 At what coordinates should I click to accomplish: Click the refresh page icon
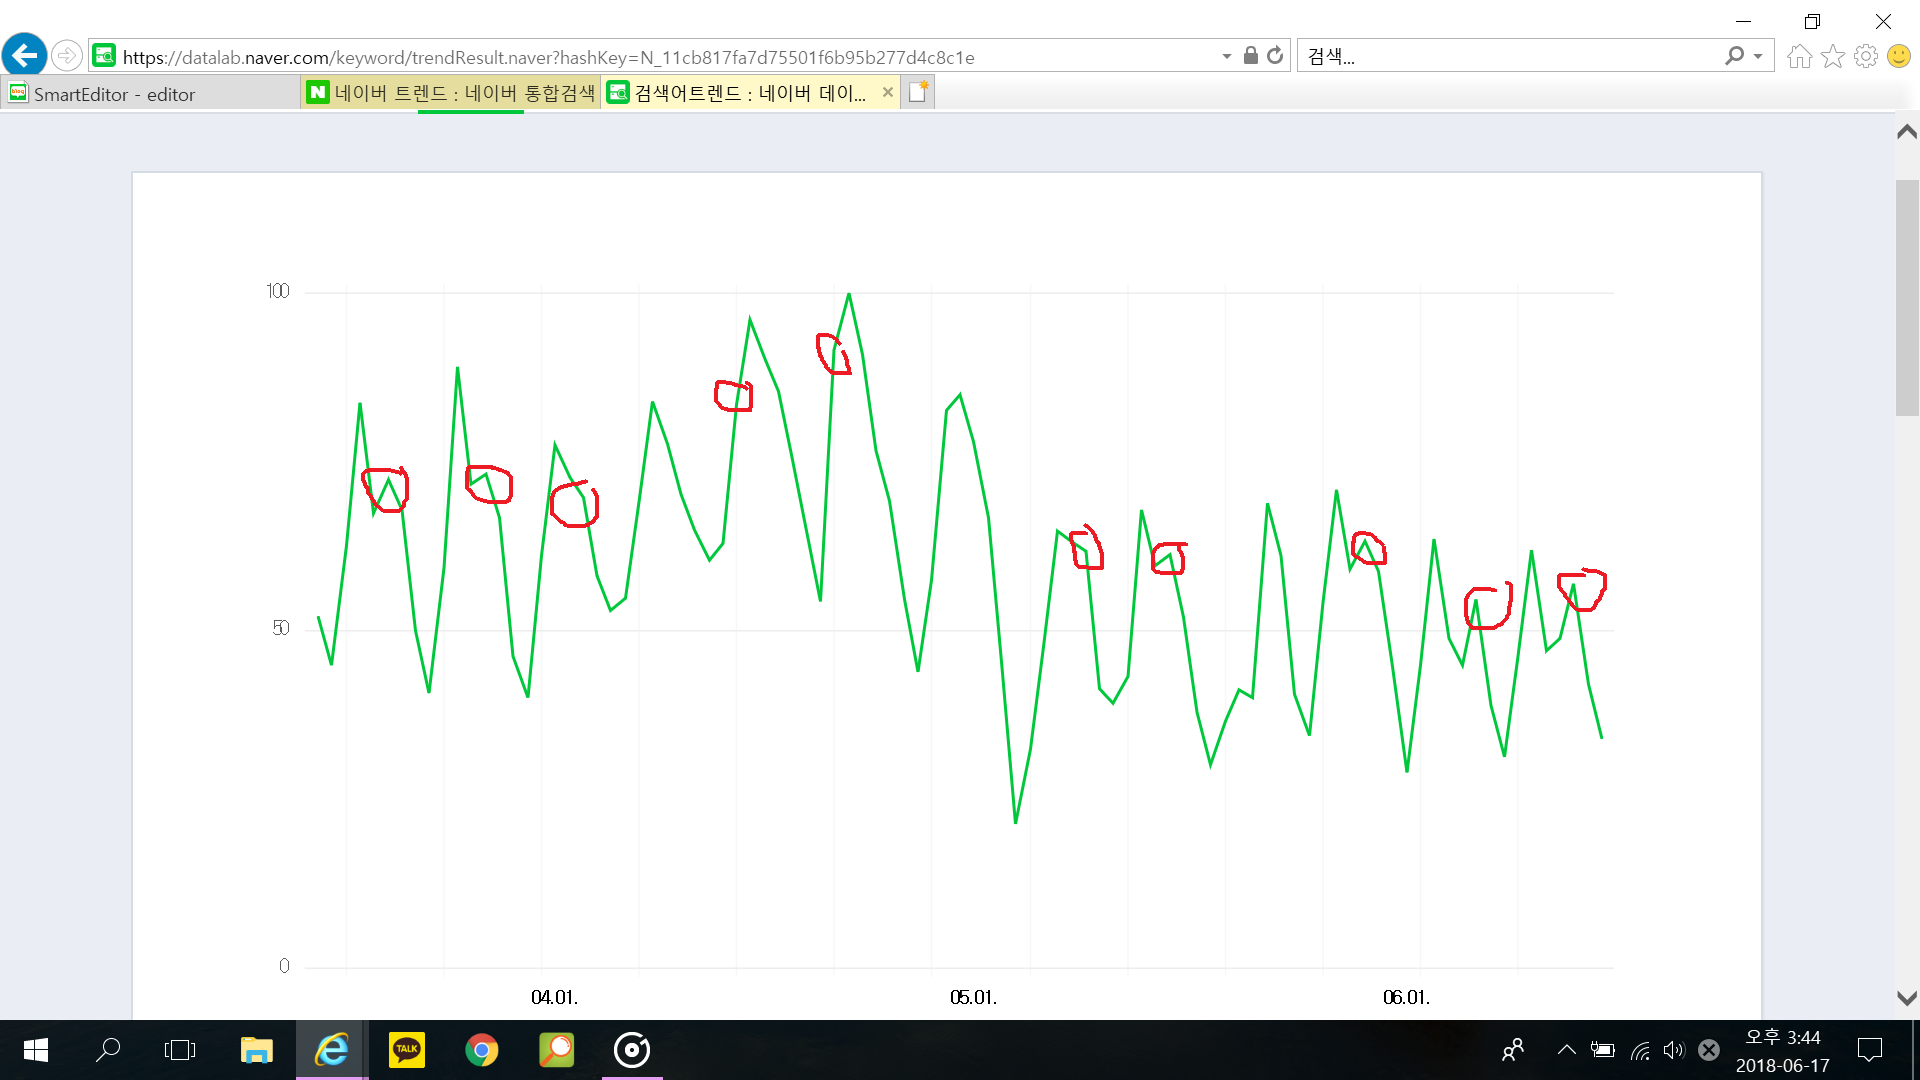1275,56
